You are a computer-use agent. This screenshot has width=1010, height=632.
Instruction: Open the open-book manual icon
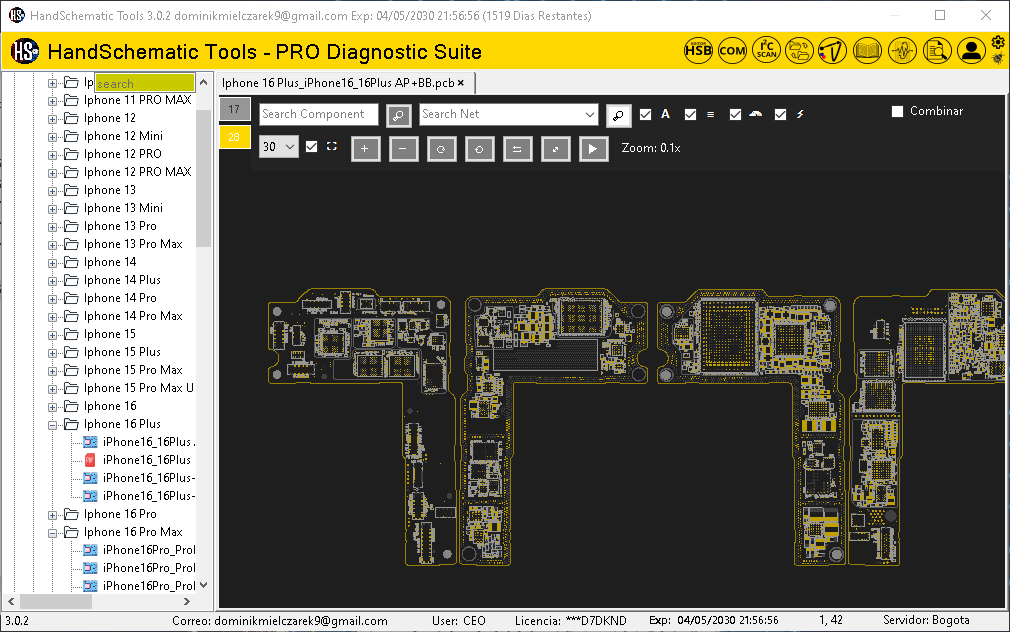pos(867,50)
